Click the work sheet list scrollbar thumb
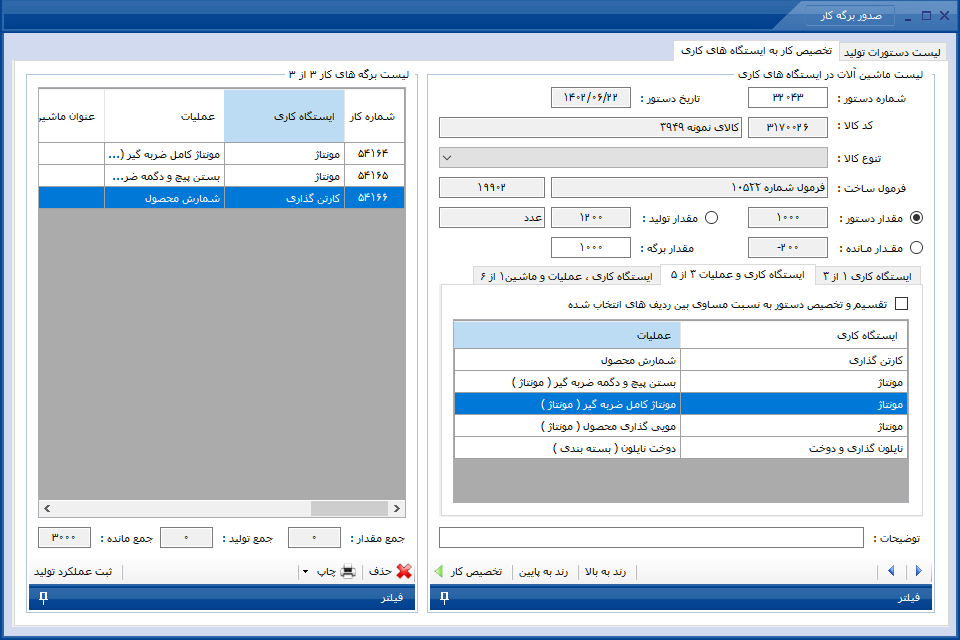Screen dimensions: 960x640 (x=349, y=508)
